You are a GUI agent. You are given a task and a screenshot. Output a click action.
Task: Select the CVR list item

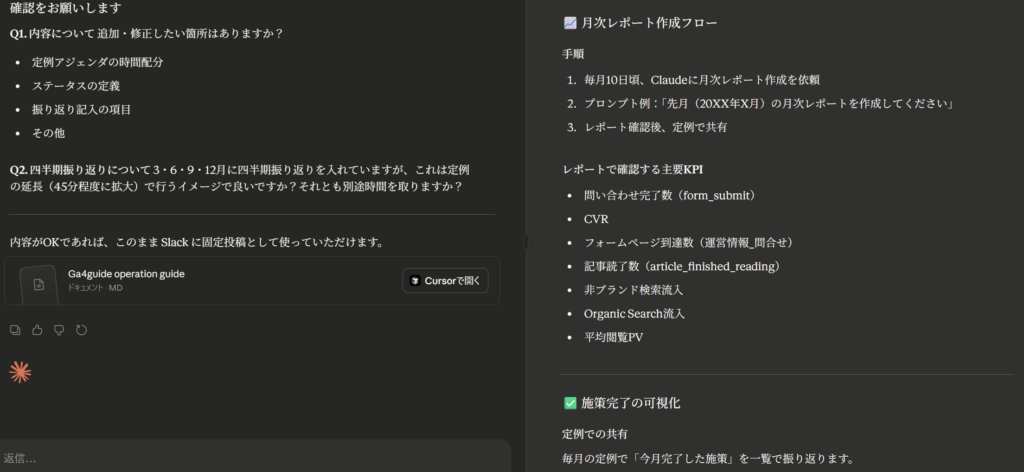click(x=596, y=218)
